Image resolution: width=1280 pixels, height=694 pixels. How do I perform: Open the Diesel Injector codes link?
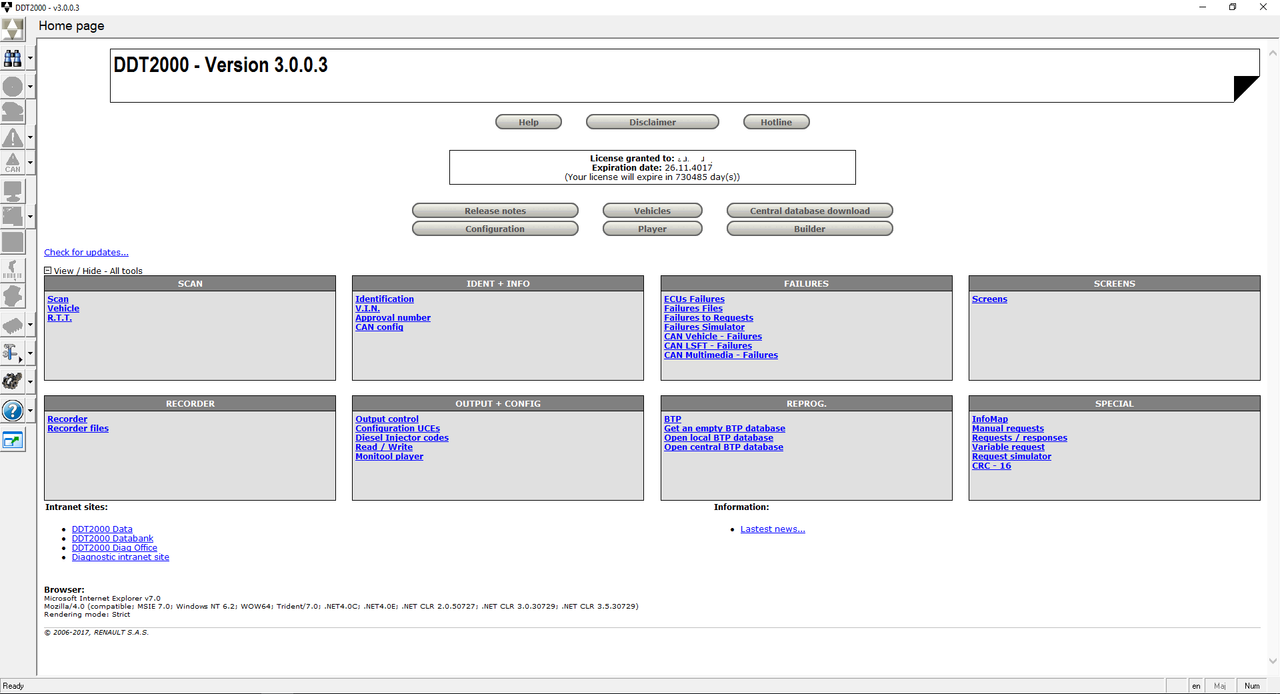(402, 438)
